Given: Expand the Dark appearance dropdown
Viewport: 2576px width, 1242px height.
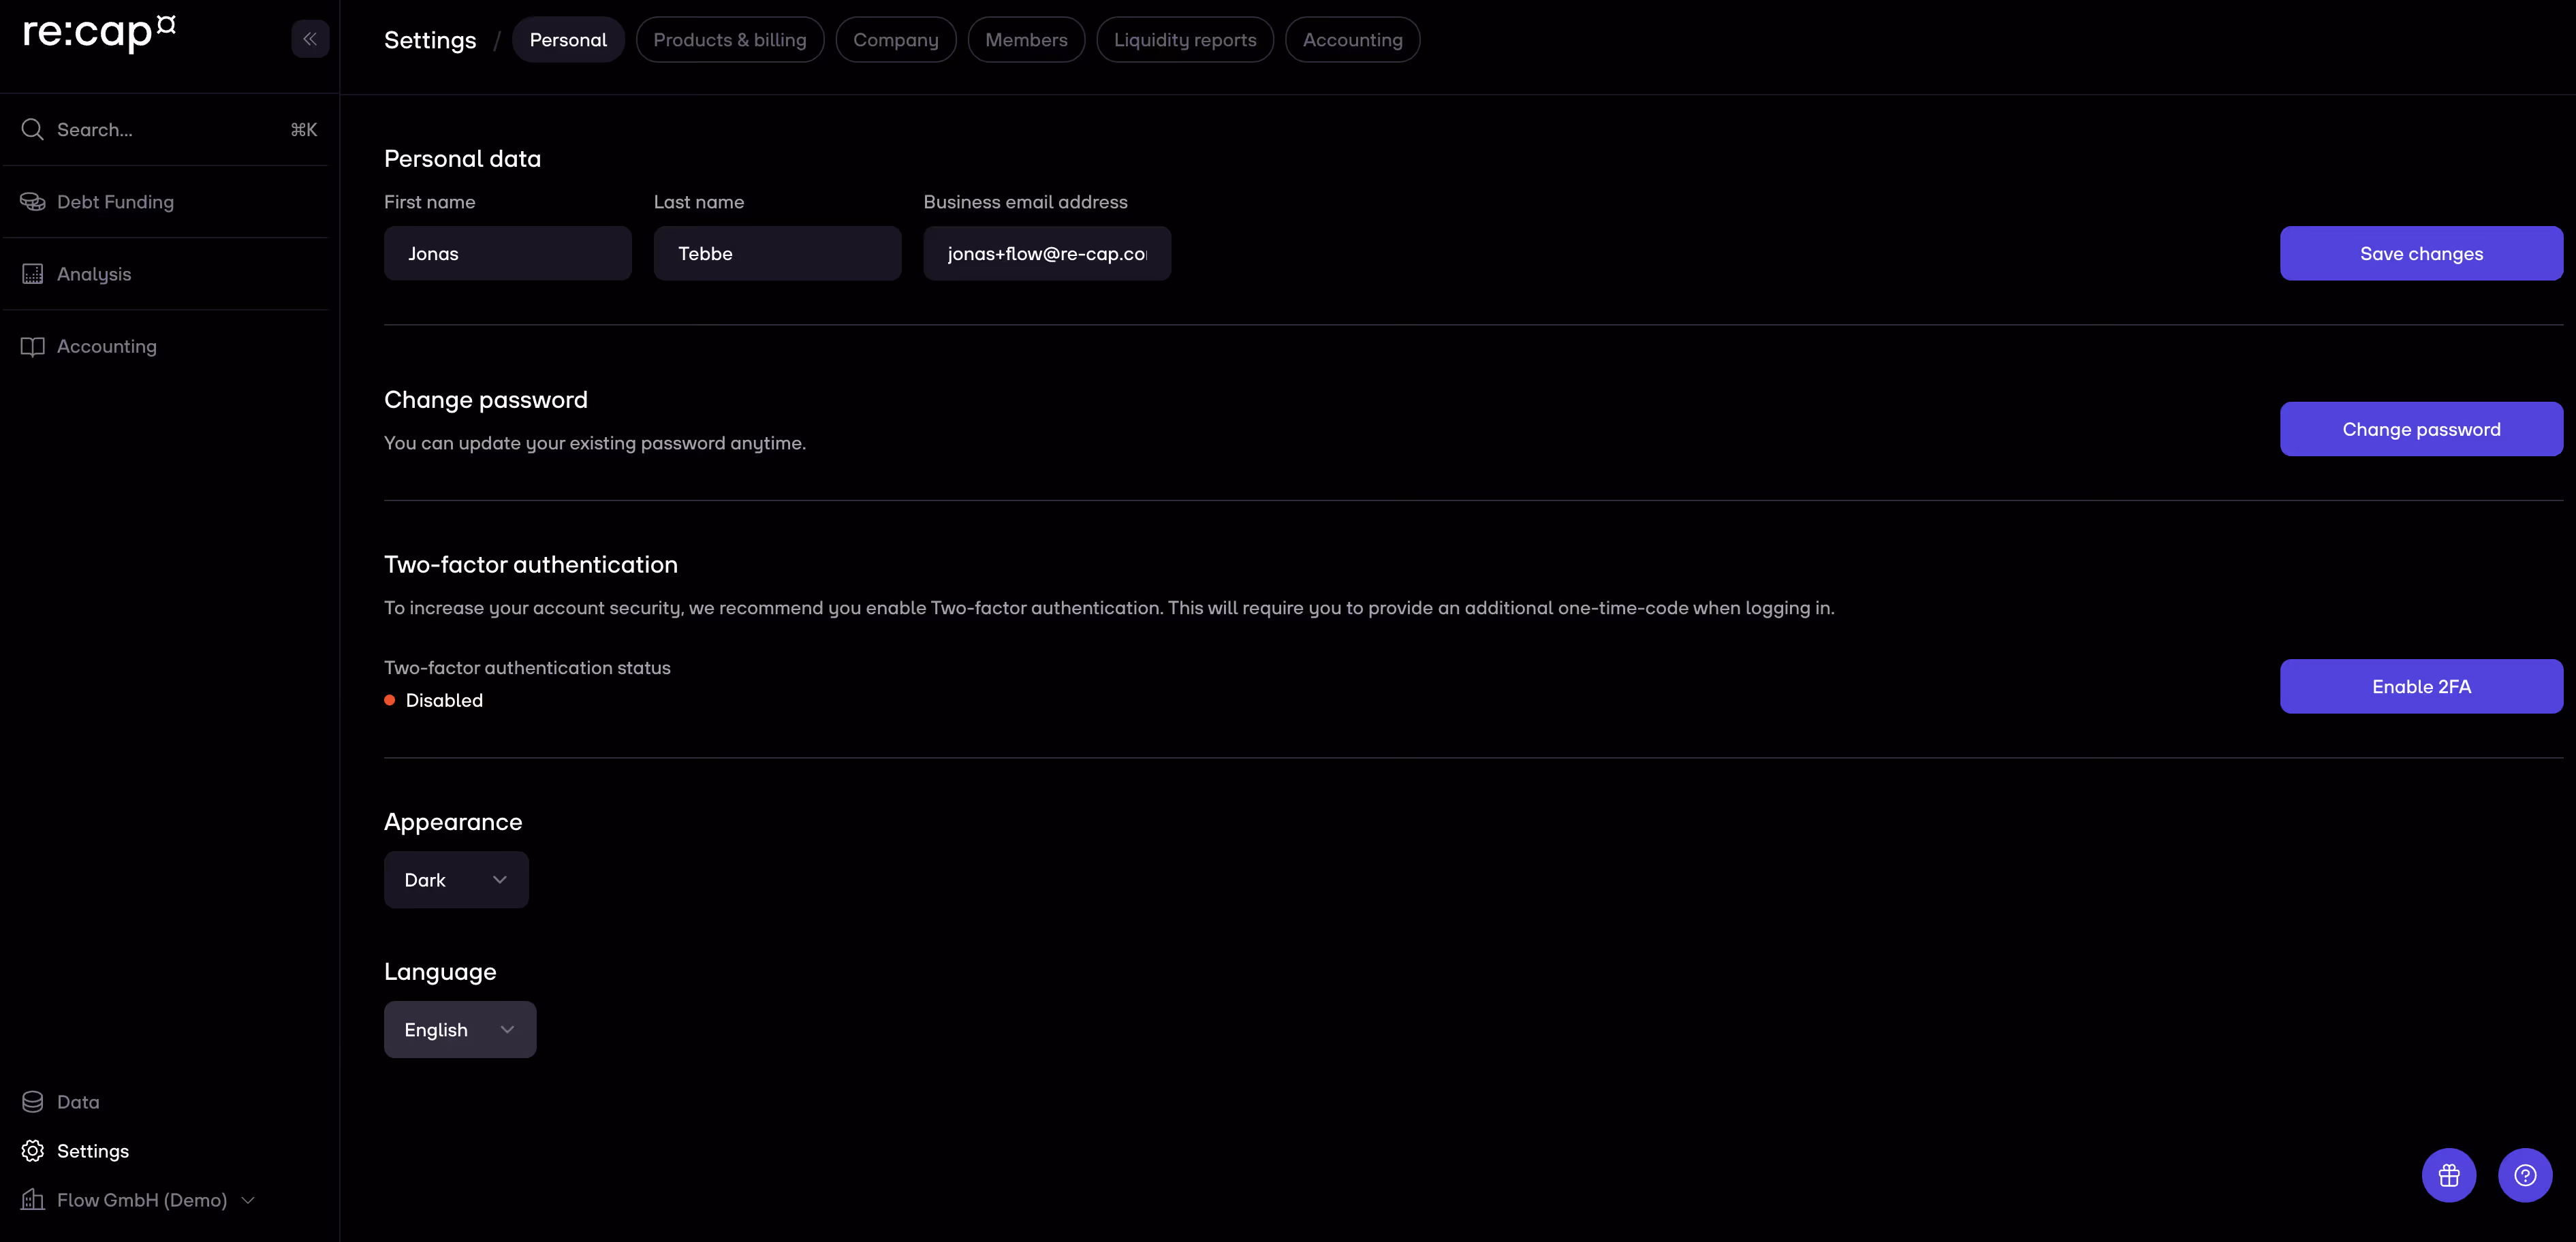Looking at the screenshot, I should (456, 880).
